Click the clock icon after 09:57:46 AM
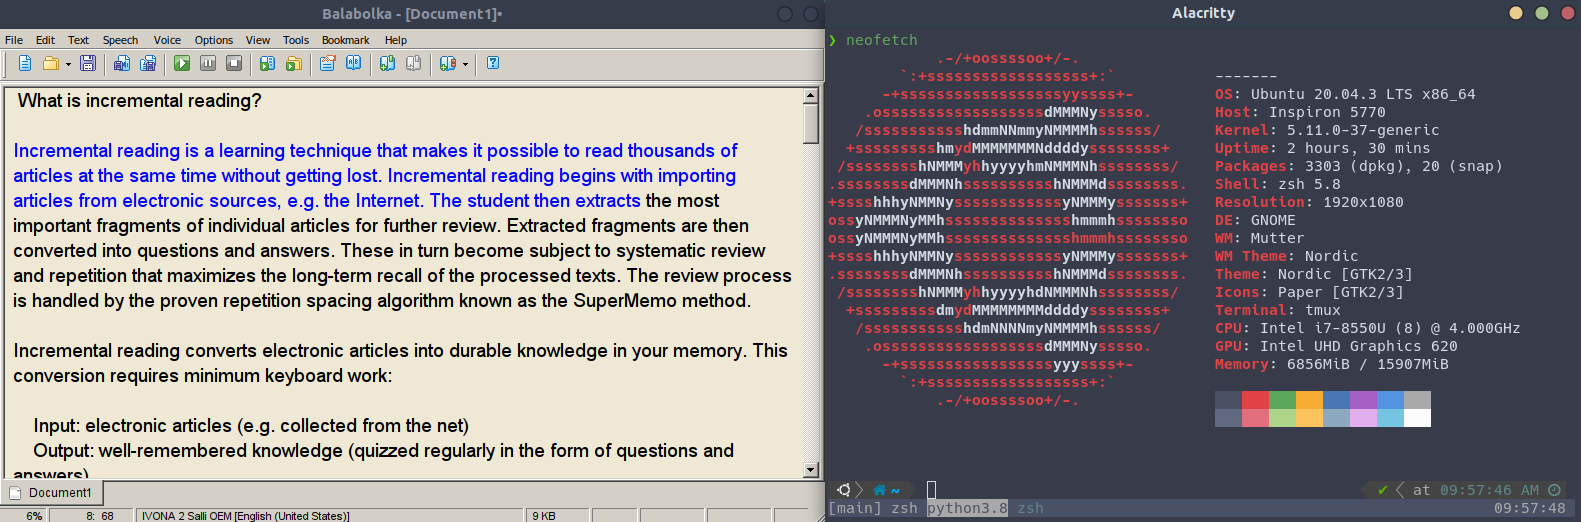The width and height of the screenshot is (1581, 522). pos(1554,490)
